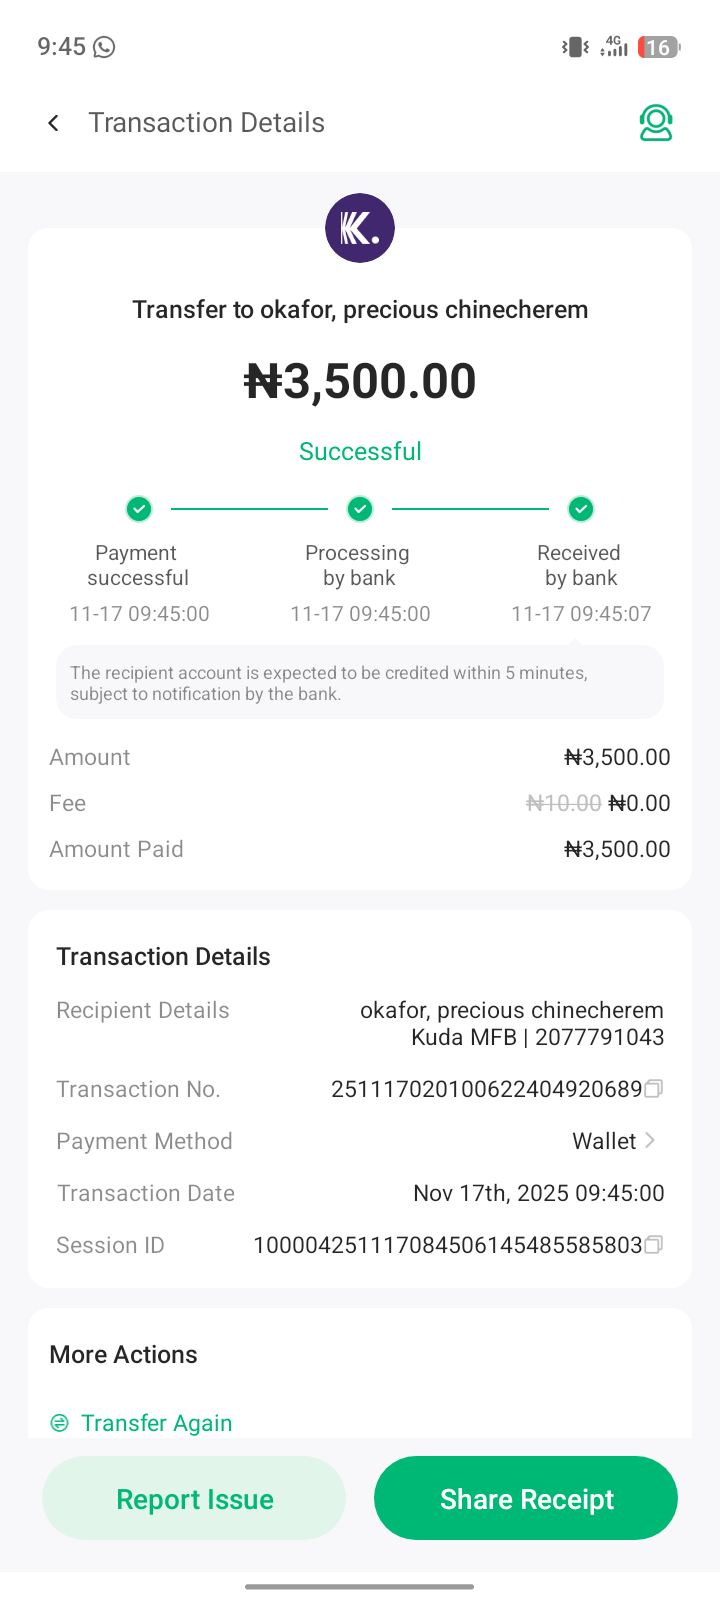Tap the Transfer Again icon
Image resolution: width=720 pixels, height=1600 pixels.
[60, 1423]
